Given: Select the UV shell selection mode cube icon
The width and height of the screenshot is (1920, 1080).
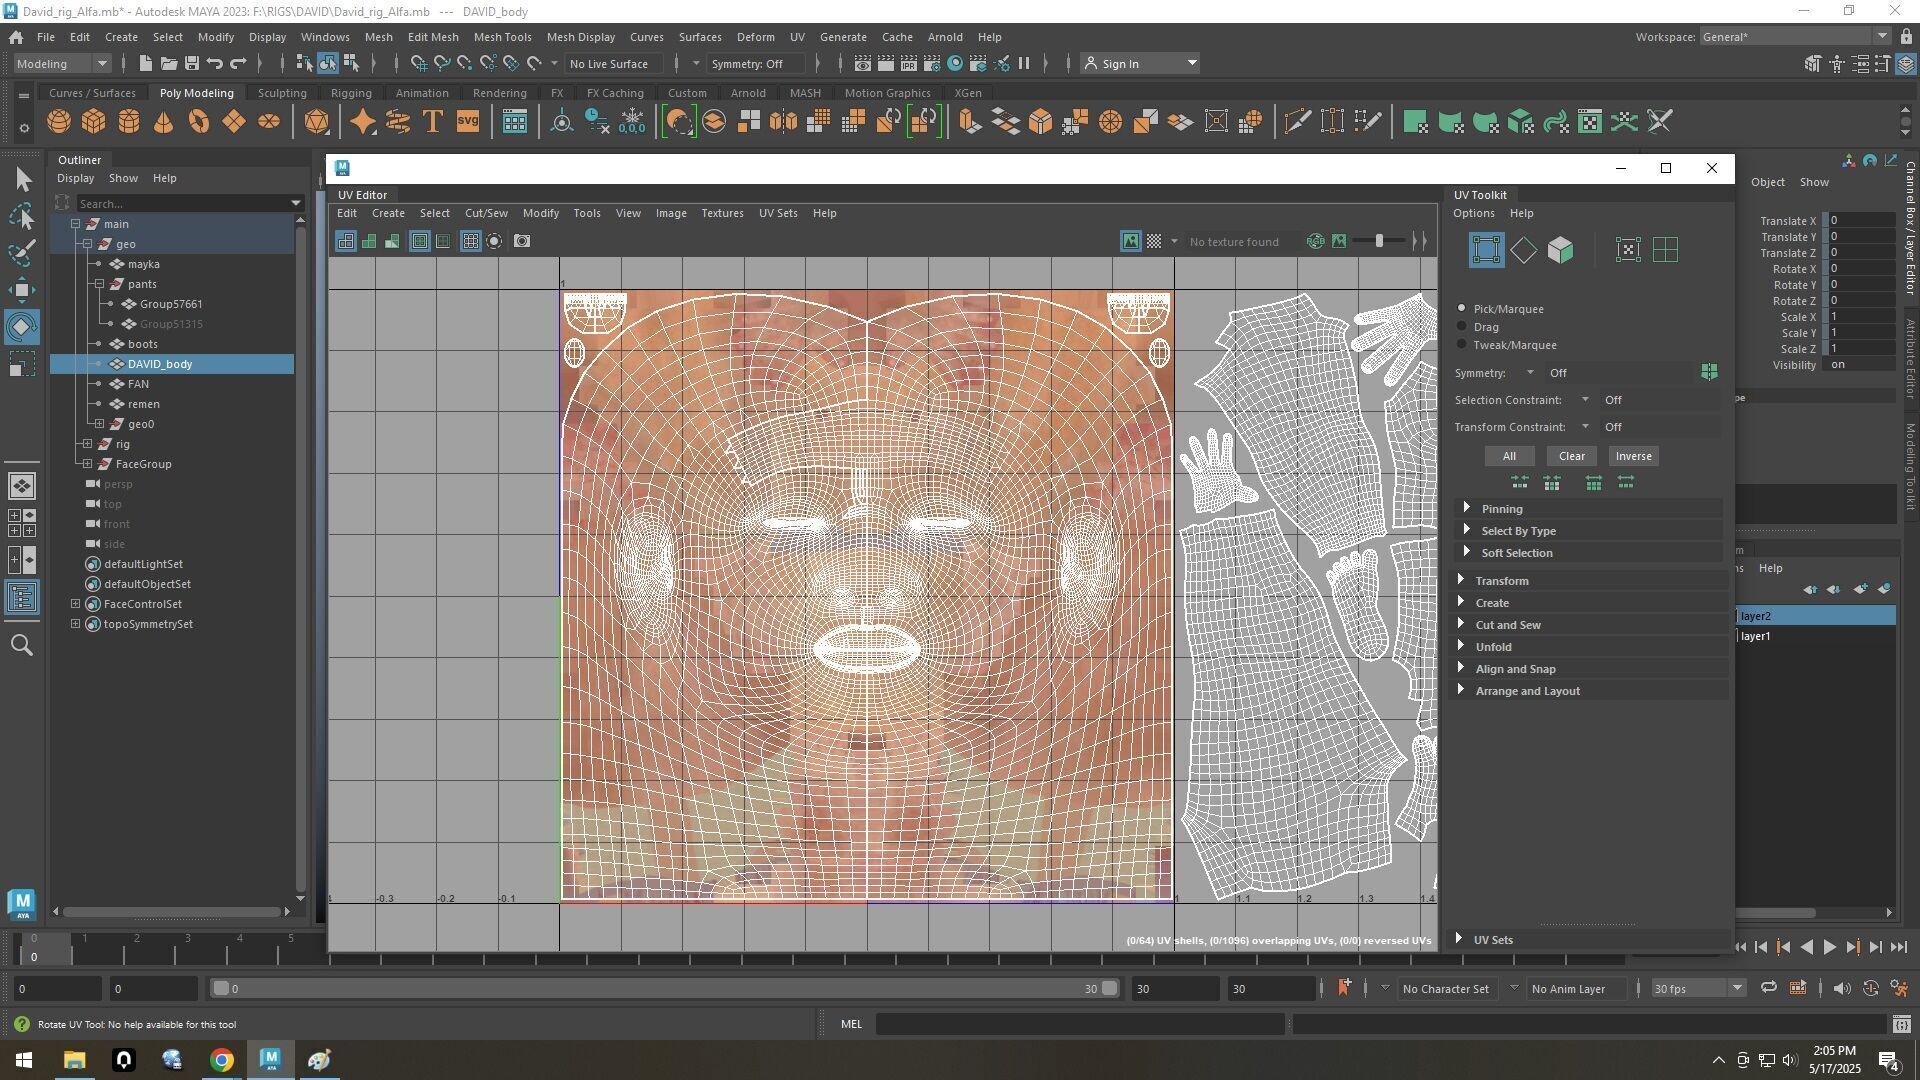Looking at the screenshot, I should (x=1561, y=250).
